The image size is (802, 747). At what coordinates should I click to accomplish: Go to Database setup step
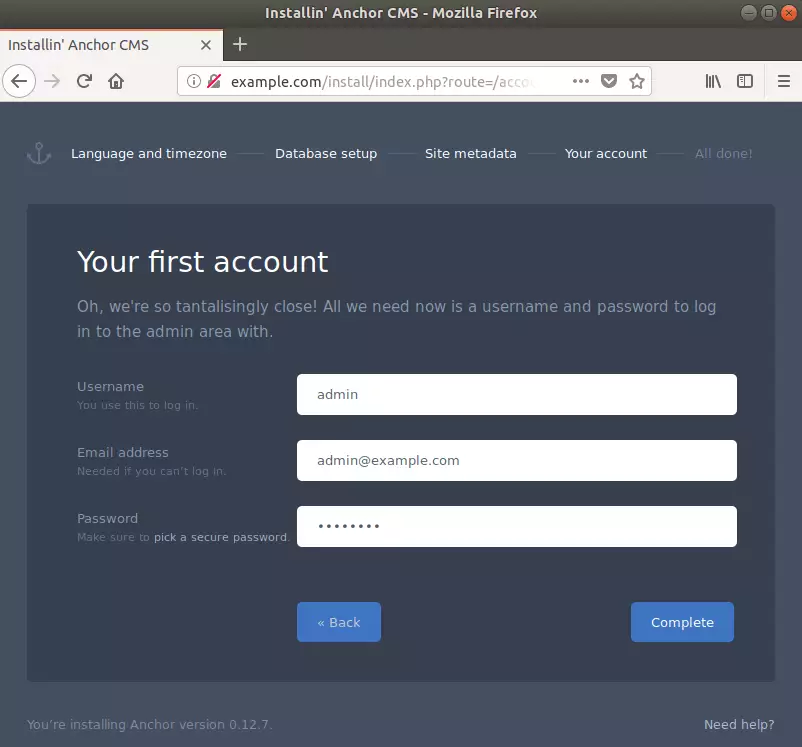[x=326, y=153]
